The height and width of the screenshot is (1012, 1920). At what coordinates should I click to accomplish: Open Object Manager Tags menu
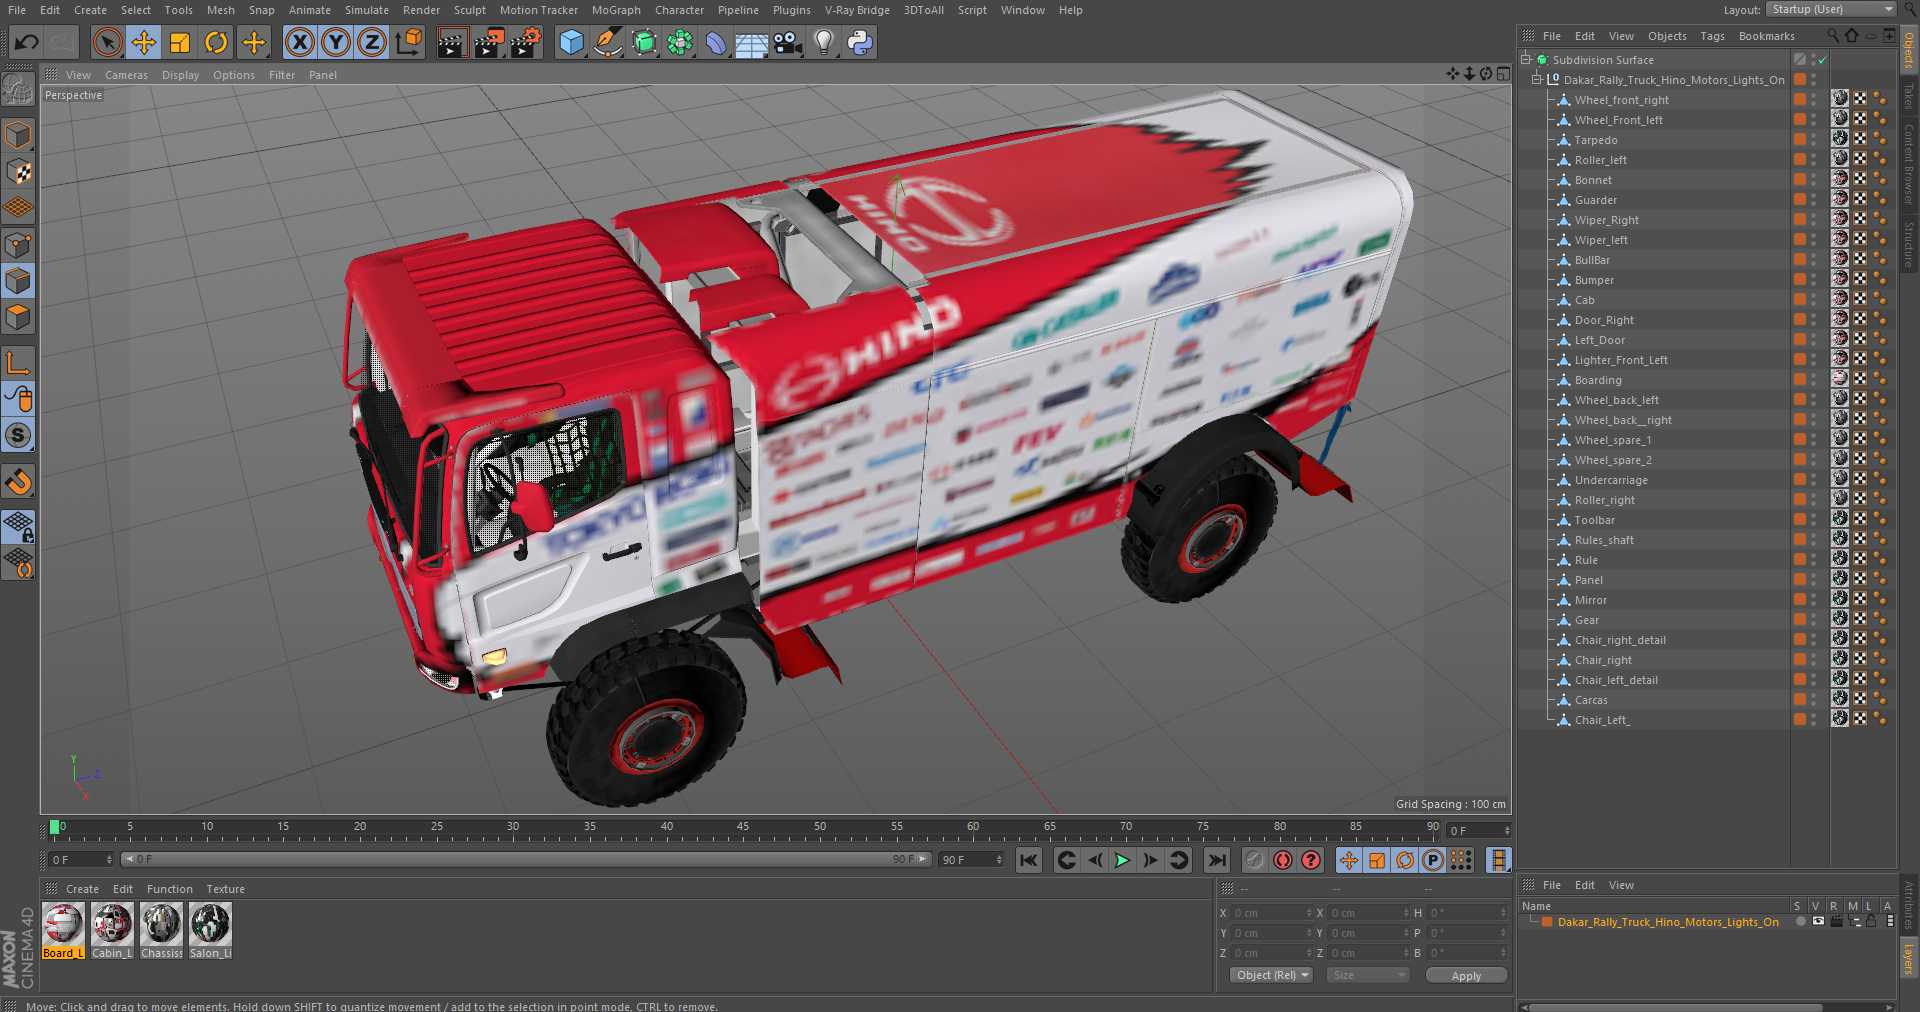[x=1712, y=36]
